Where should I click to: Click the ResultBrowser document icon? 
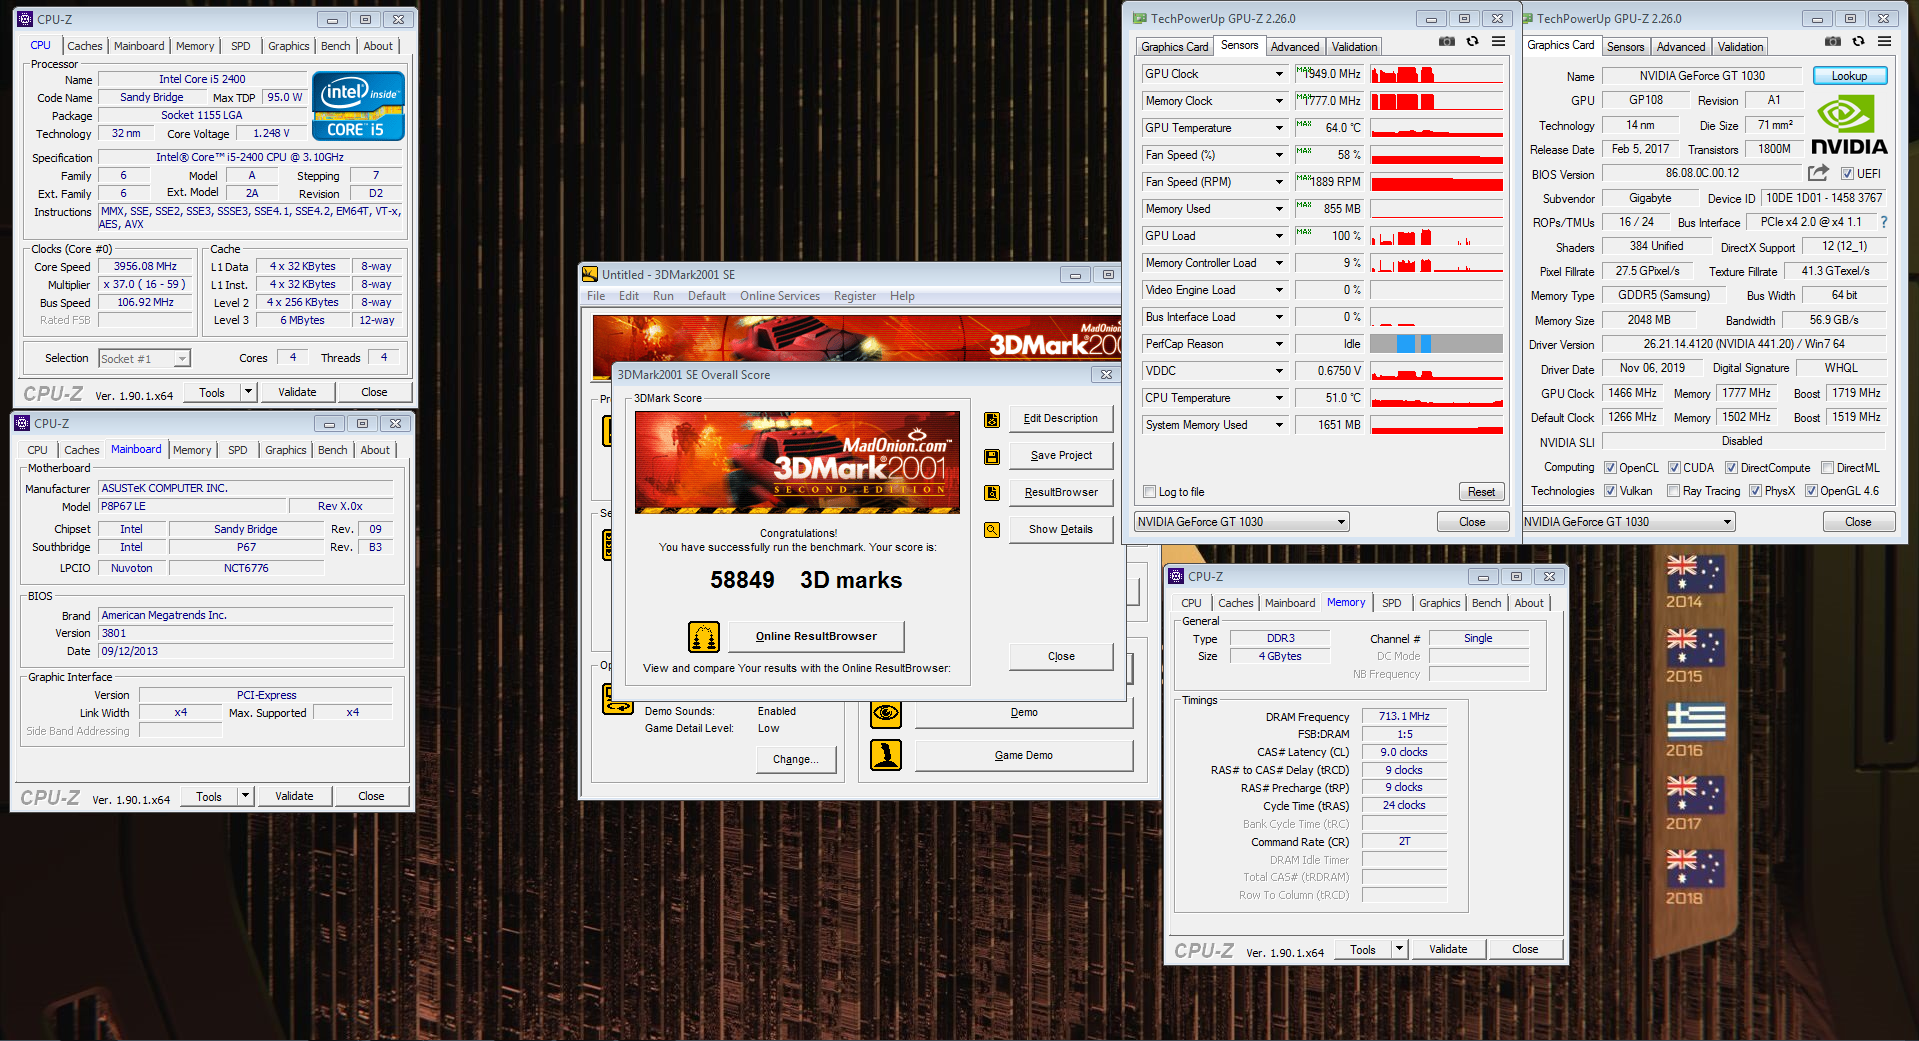click(992, 493)
